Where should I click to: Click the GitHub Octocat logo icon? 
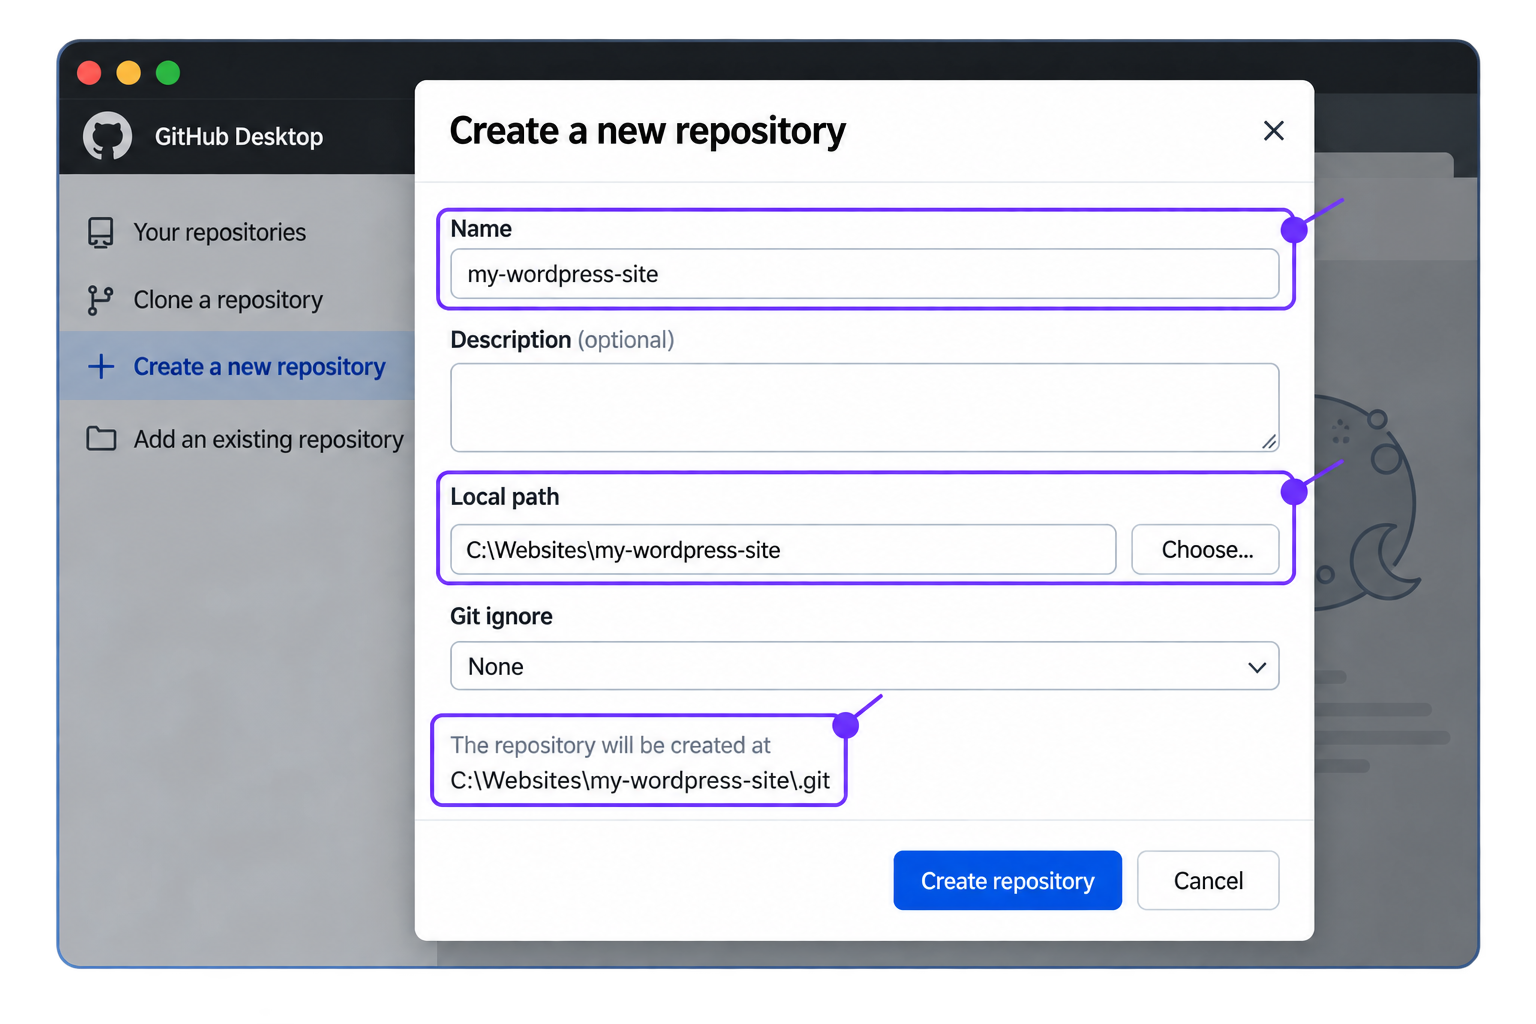click(107, 136)
